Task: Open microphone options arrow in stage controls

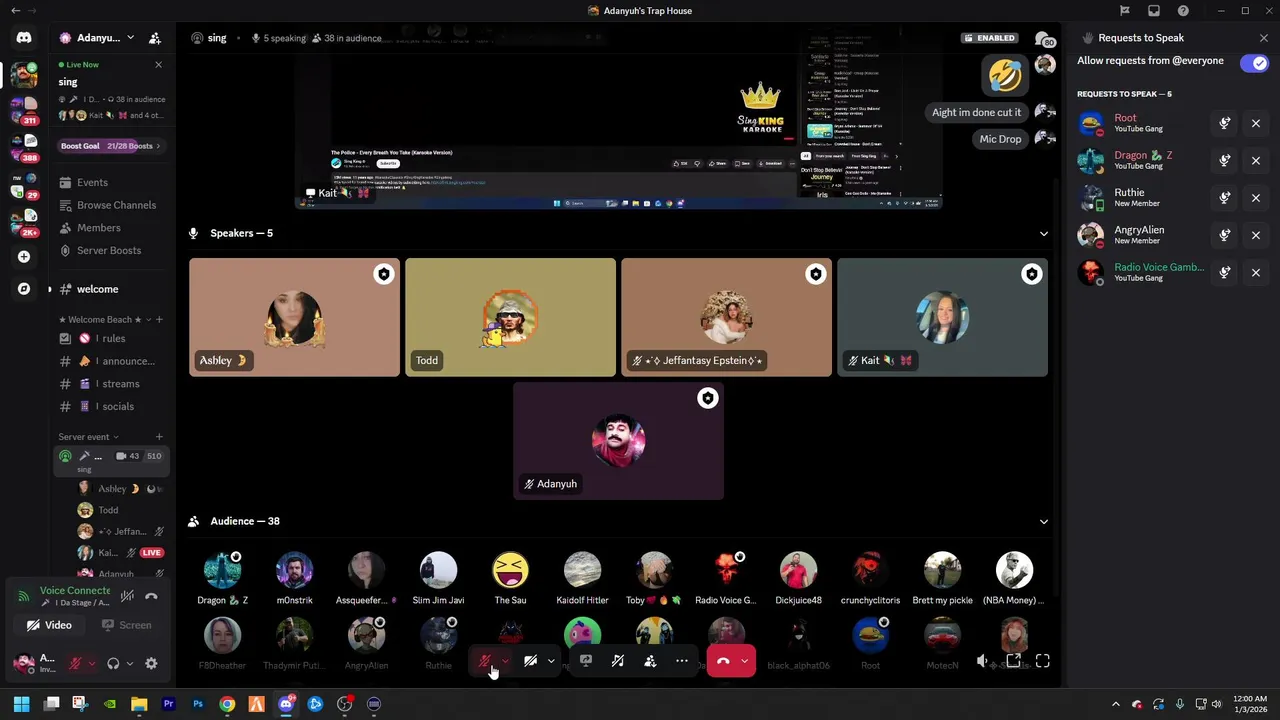Action: pos(506,661)
